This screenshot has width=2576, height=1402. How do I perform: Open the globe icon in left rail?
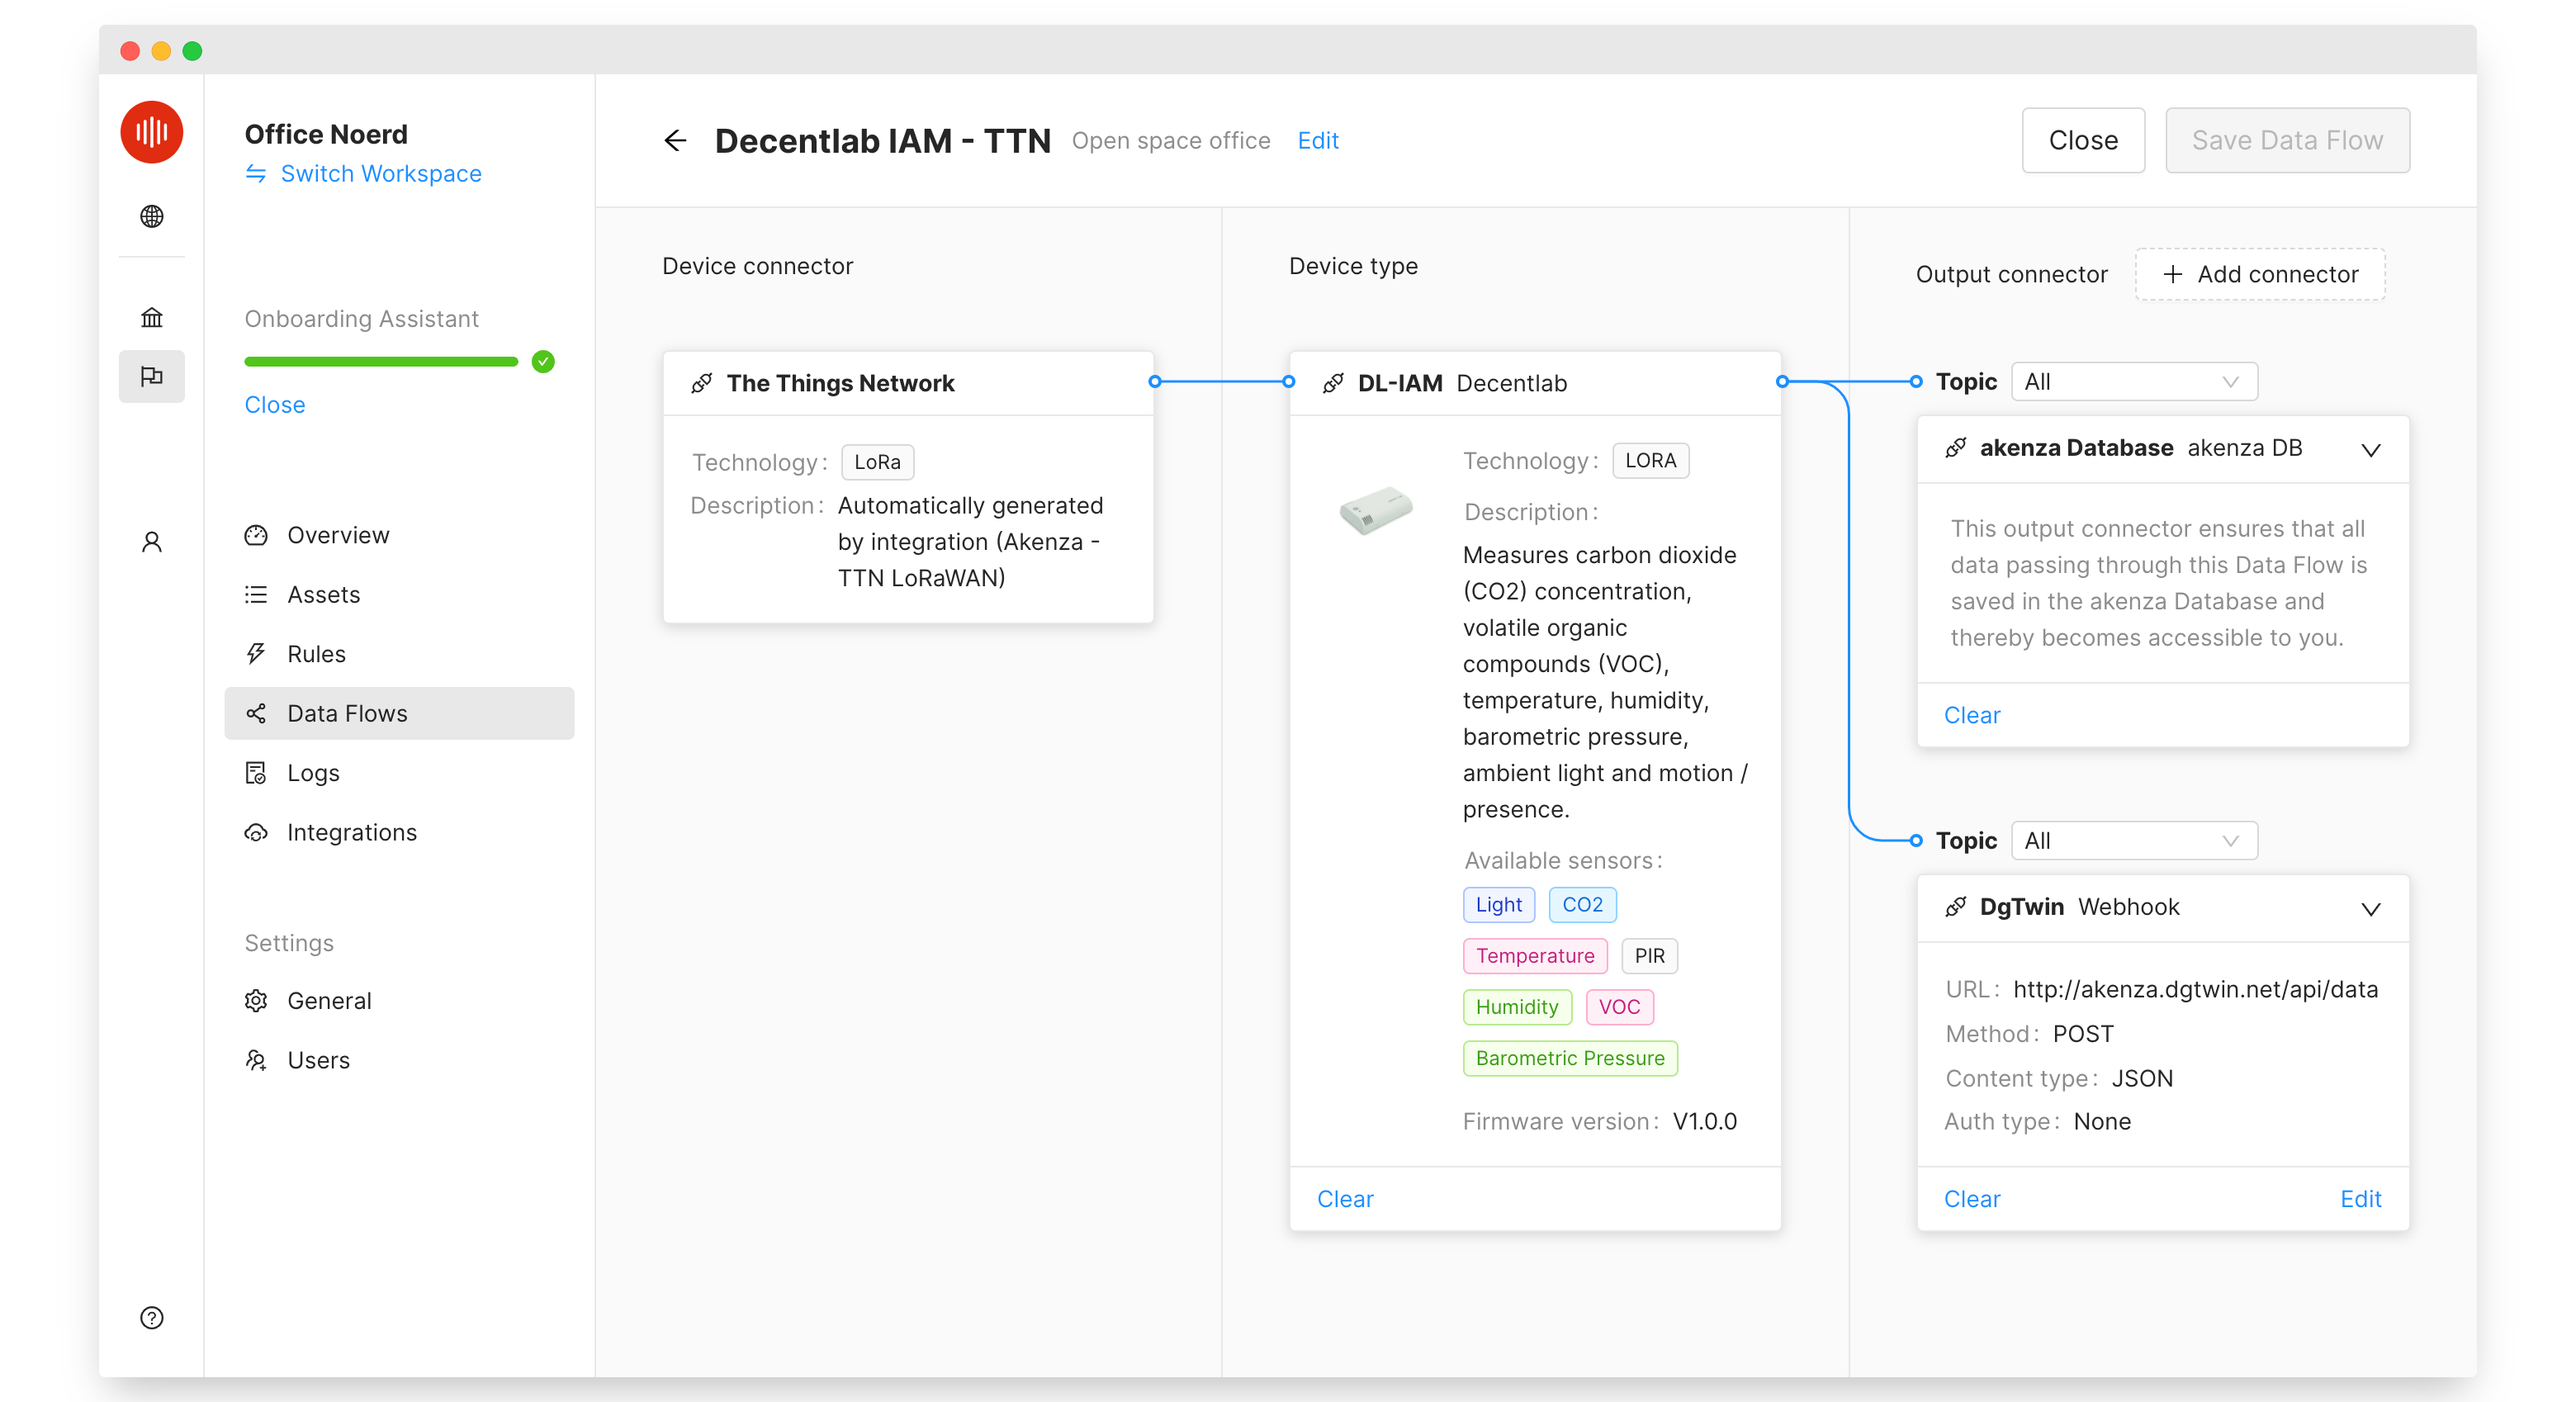(151, 216)
